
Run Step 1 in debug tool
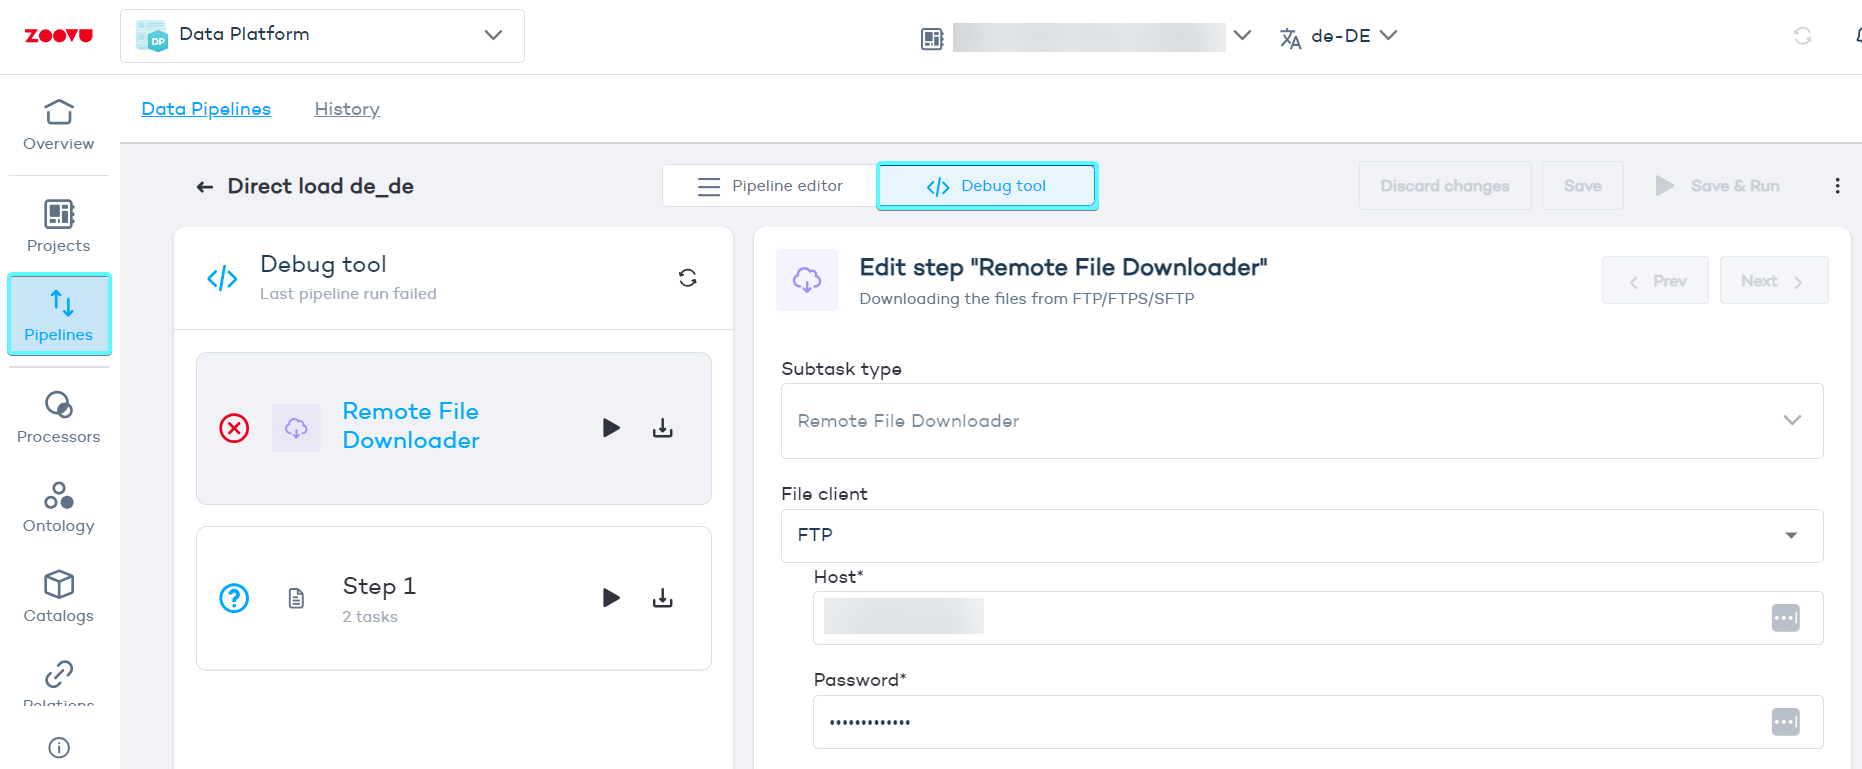click(611, 598)
